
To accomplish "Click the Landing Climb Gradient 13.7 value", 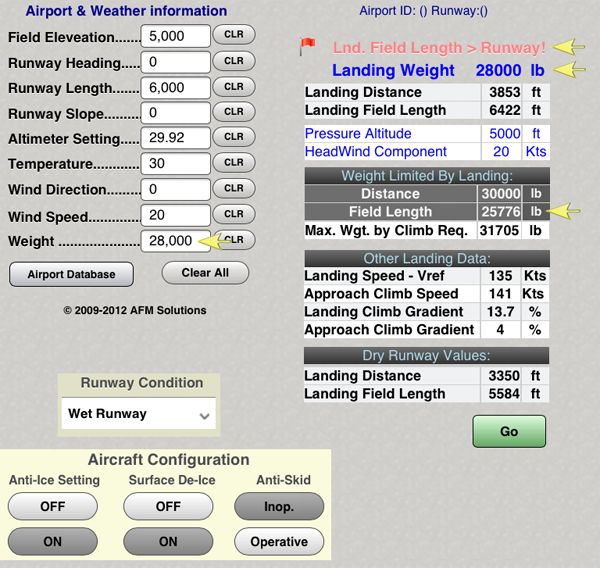I will [501, 312].
